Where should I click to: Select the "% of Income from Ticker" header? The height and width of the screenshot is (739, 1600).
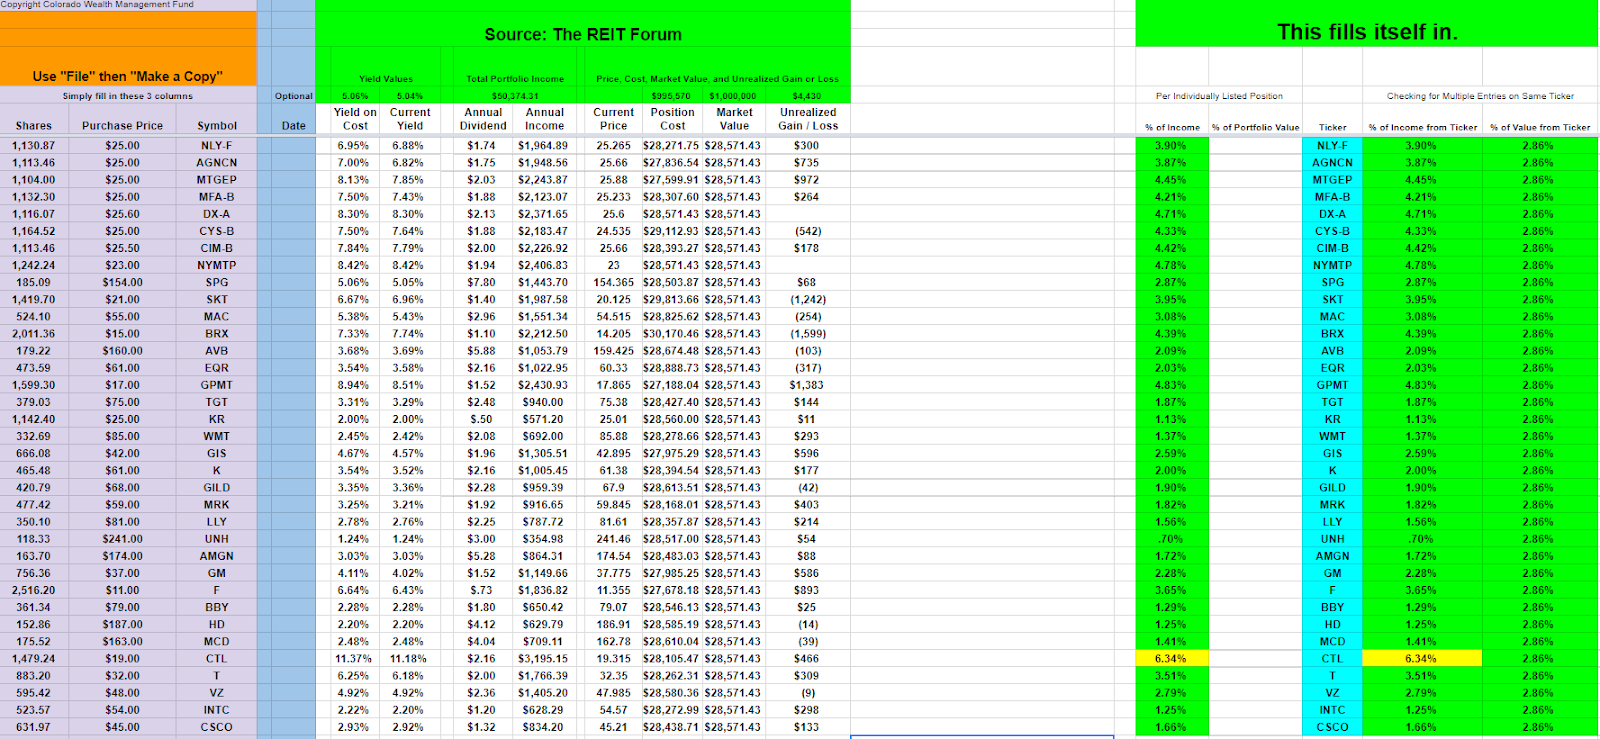(1422, 127)
